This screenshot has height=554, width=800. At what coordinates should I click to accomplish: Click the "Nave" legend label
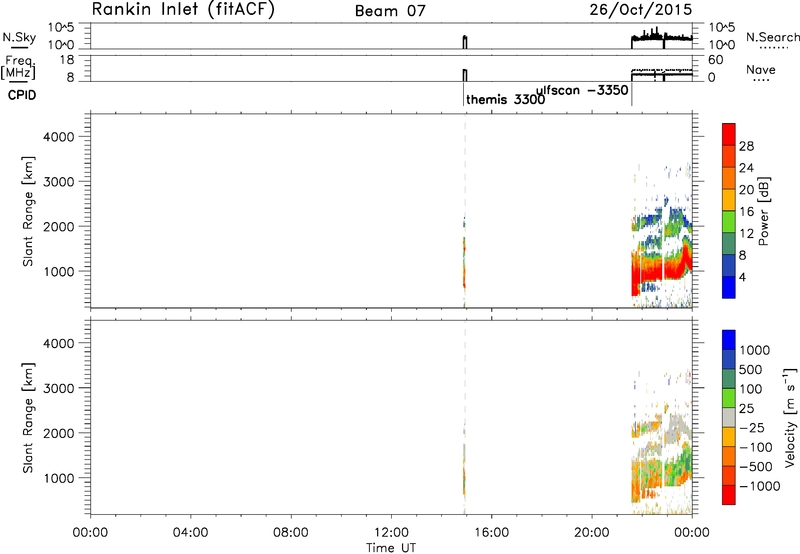coord(760,69)
